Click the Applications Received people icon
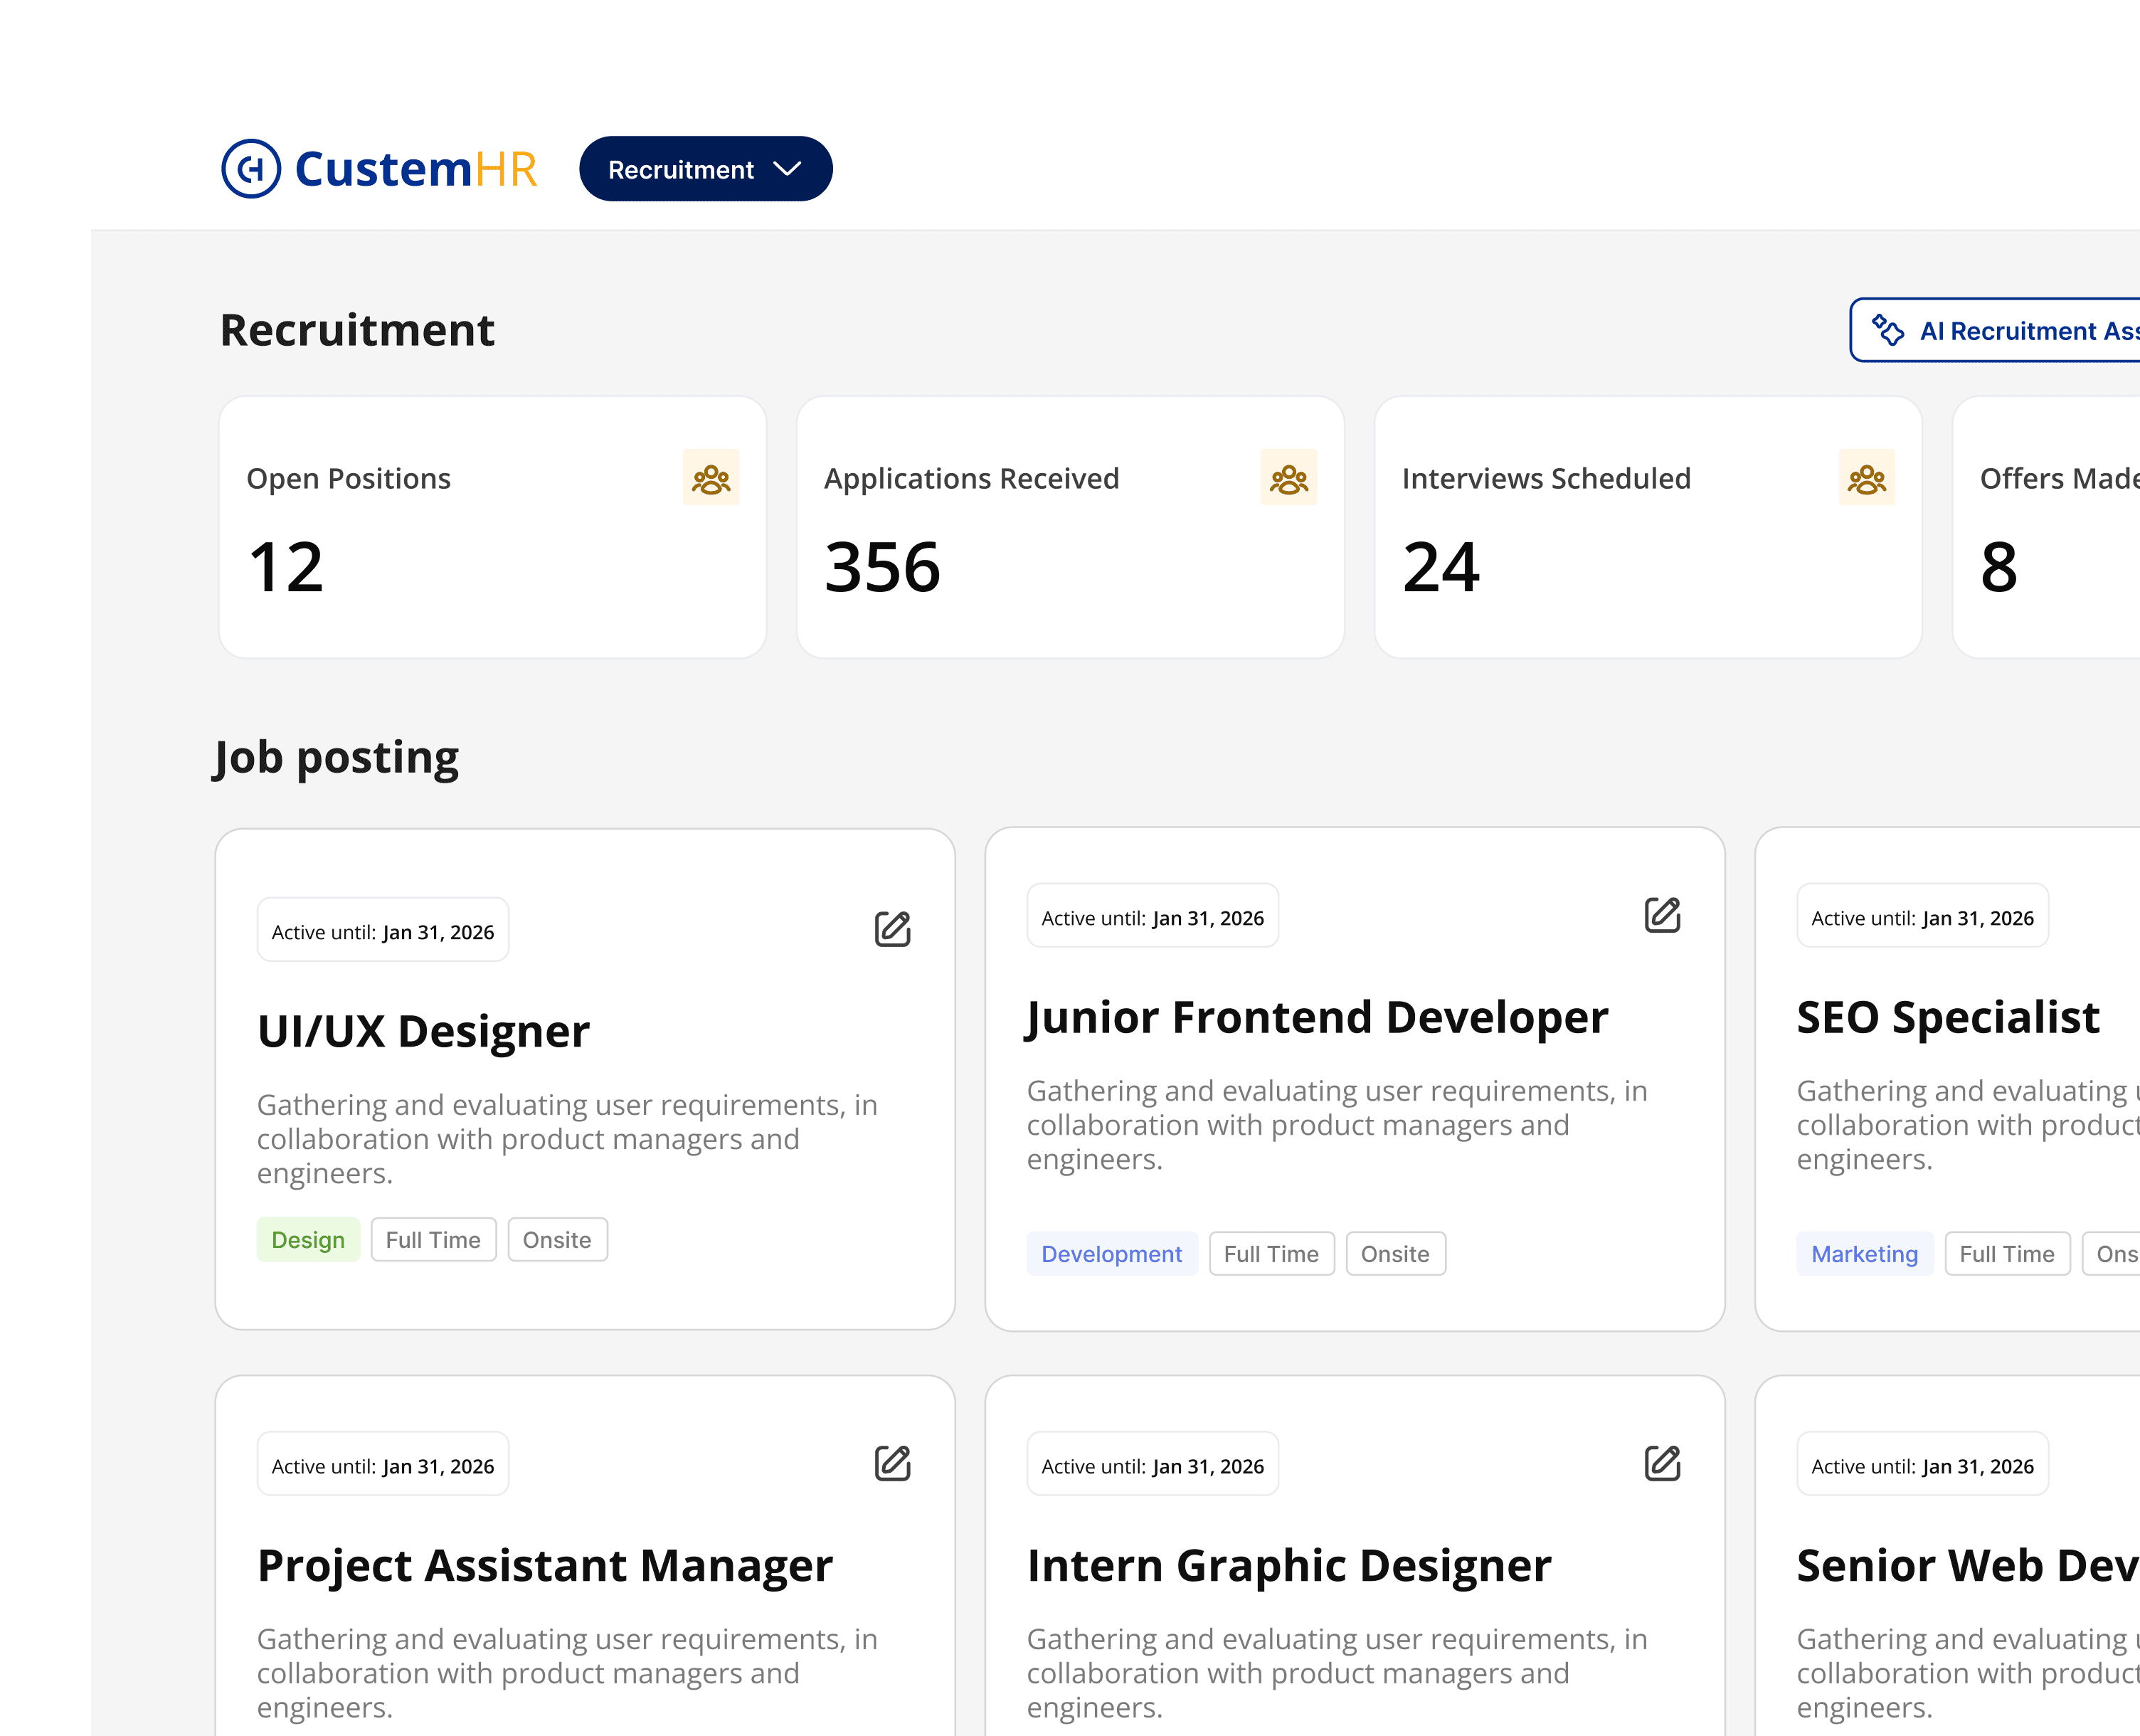2140x1736 pixels. [1289, 478]
